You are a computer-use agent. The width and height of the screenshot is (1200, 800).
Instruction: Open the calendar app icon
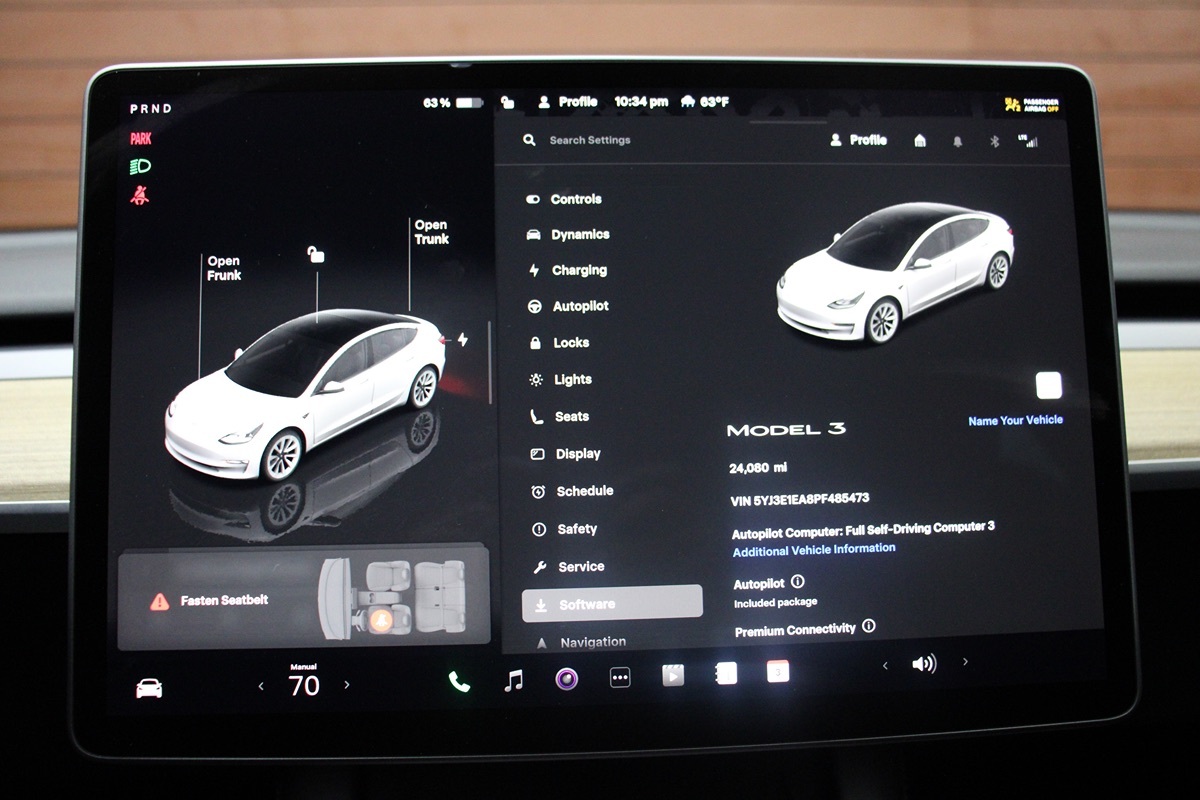click(777, 671)
